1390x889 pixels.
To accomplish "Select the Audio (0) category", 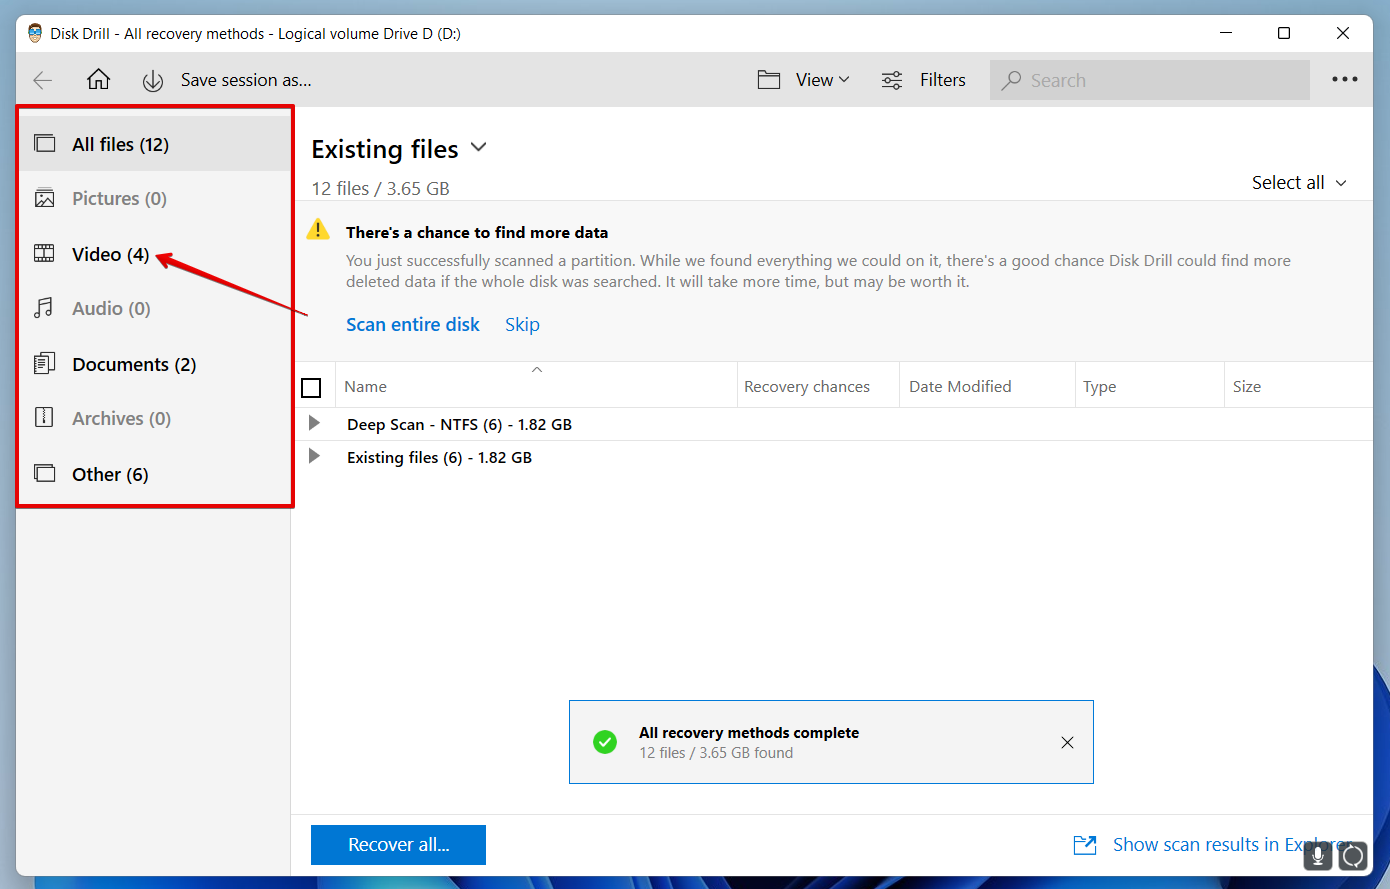I will (x=155, y=308).
